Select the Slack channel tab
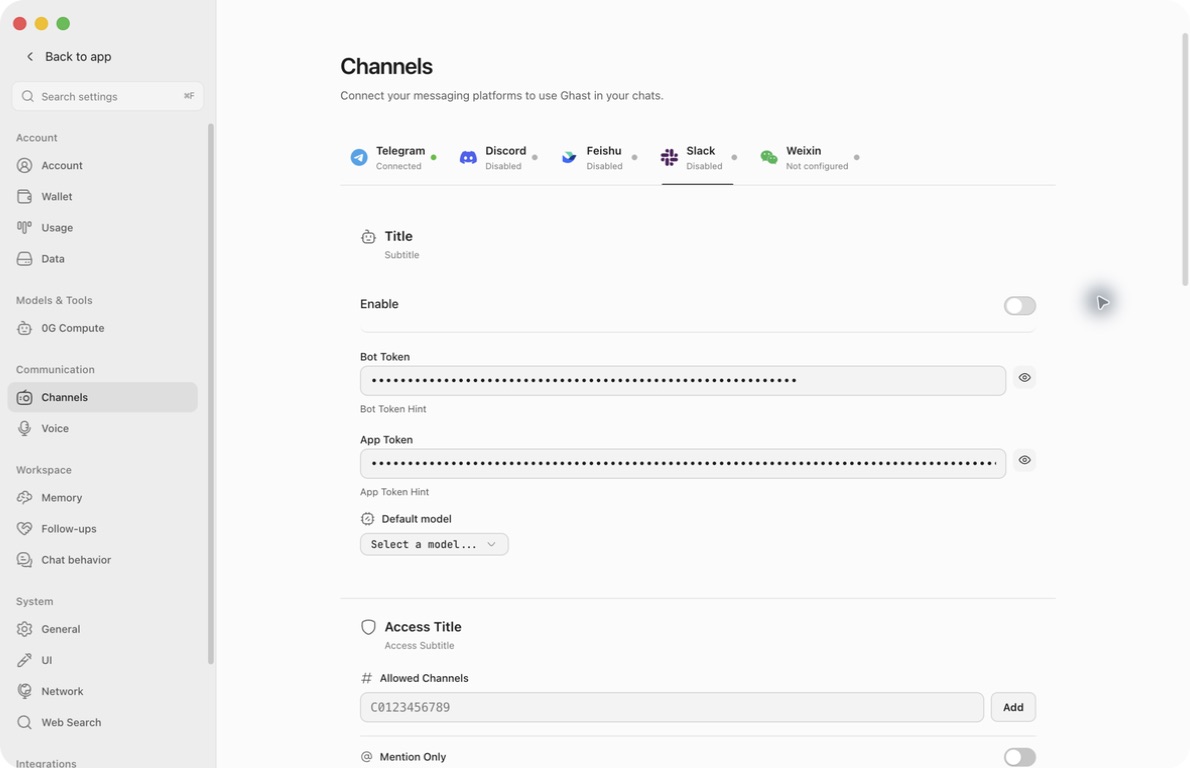The height and width of the screenshot is (768, 1190). 698,158
